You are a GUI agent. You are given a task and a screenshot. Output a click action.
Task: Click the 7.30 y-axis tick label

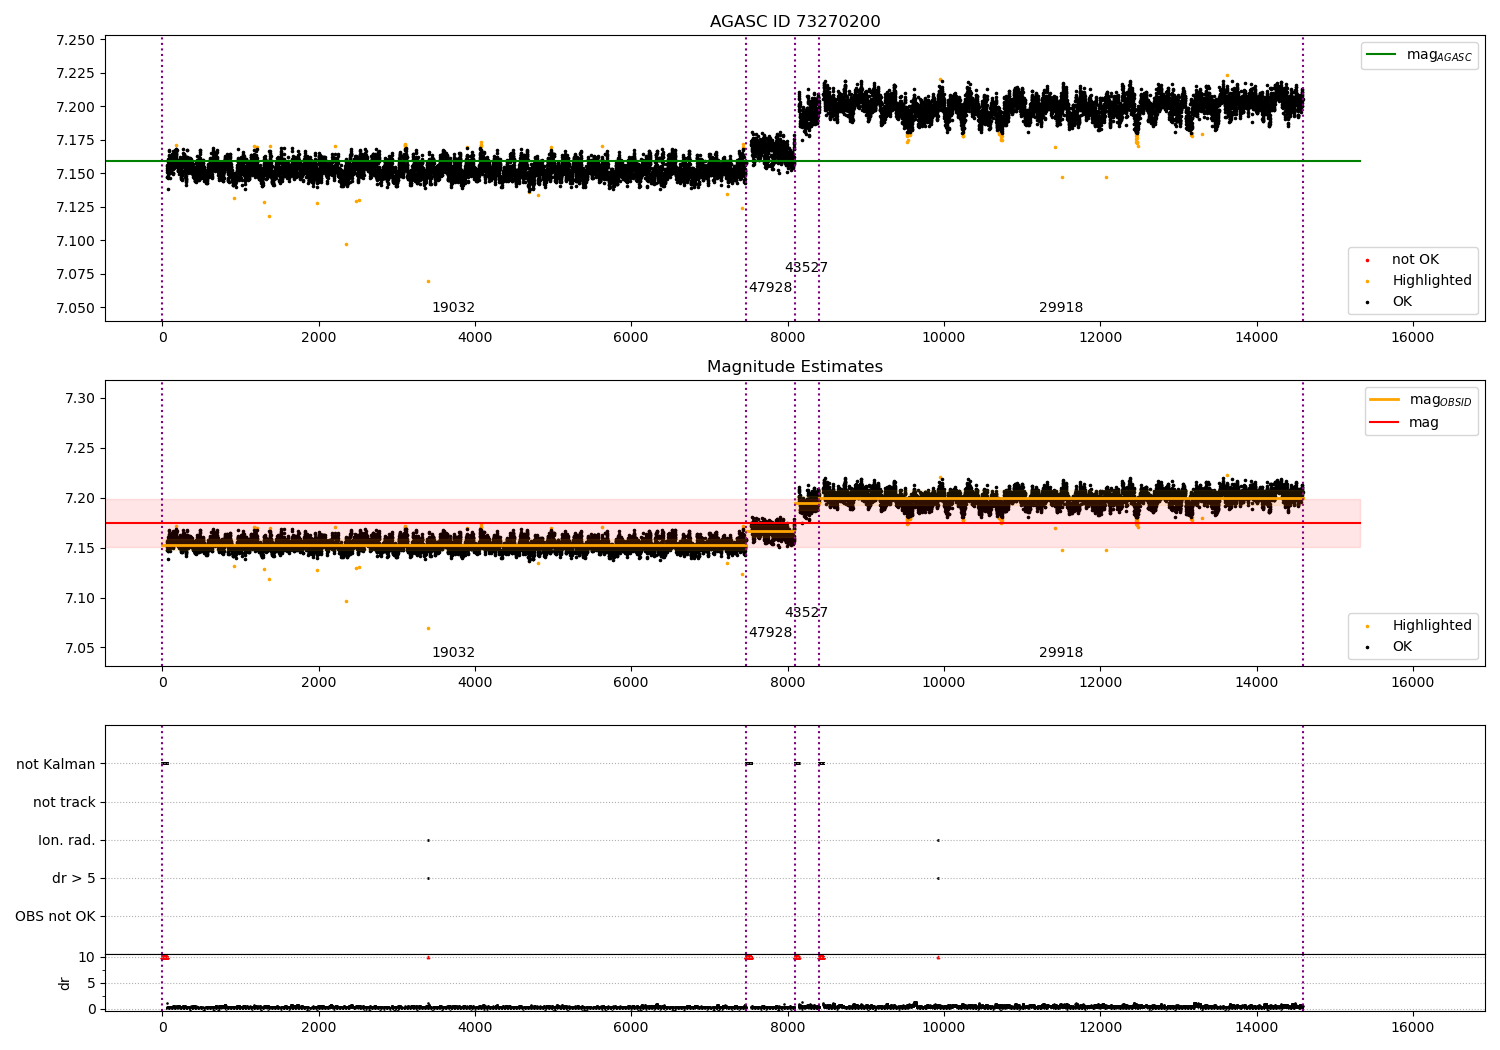point(80,398)
